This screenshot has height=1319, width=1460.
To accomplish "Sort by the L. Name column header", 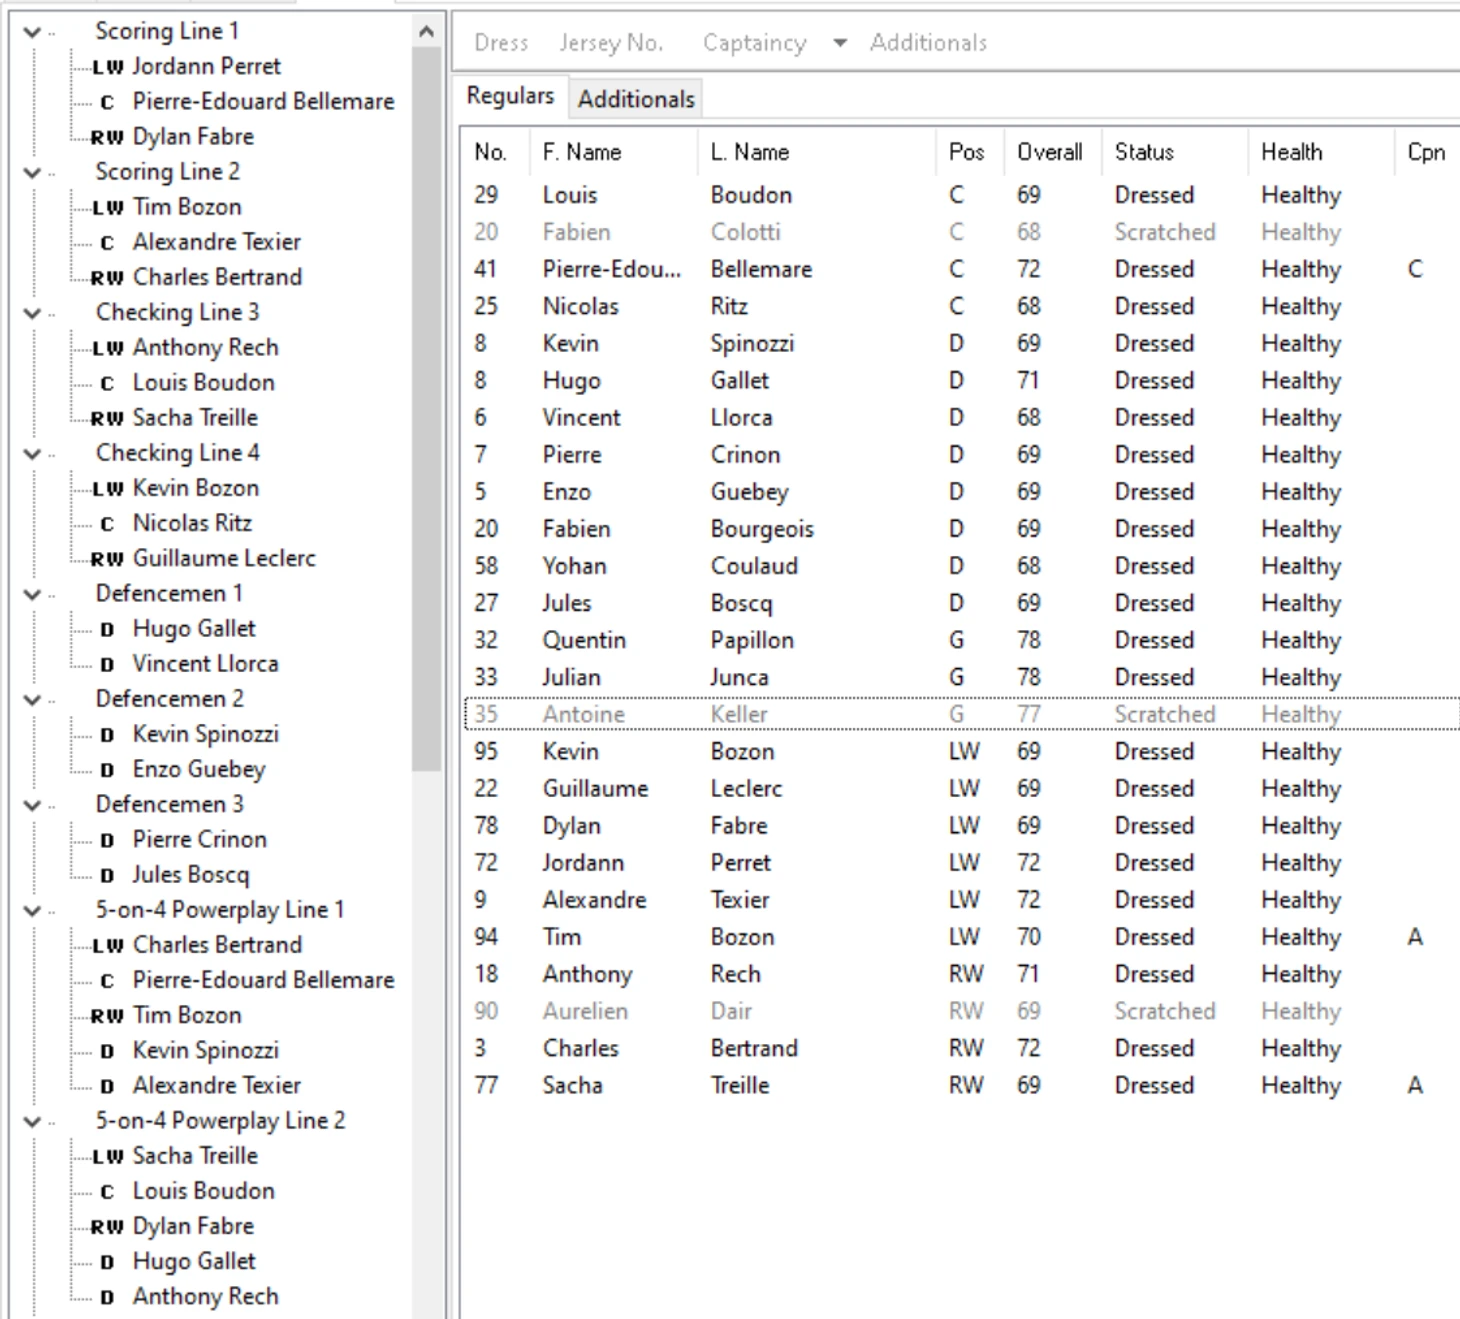I will click(x=817, y=152).
